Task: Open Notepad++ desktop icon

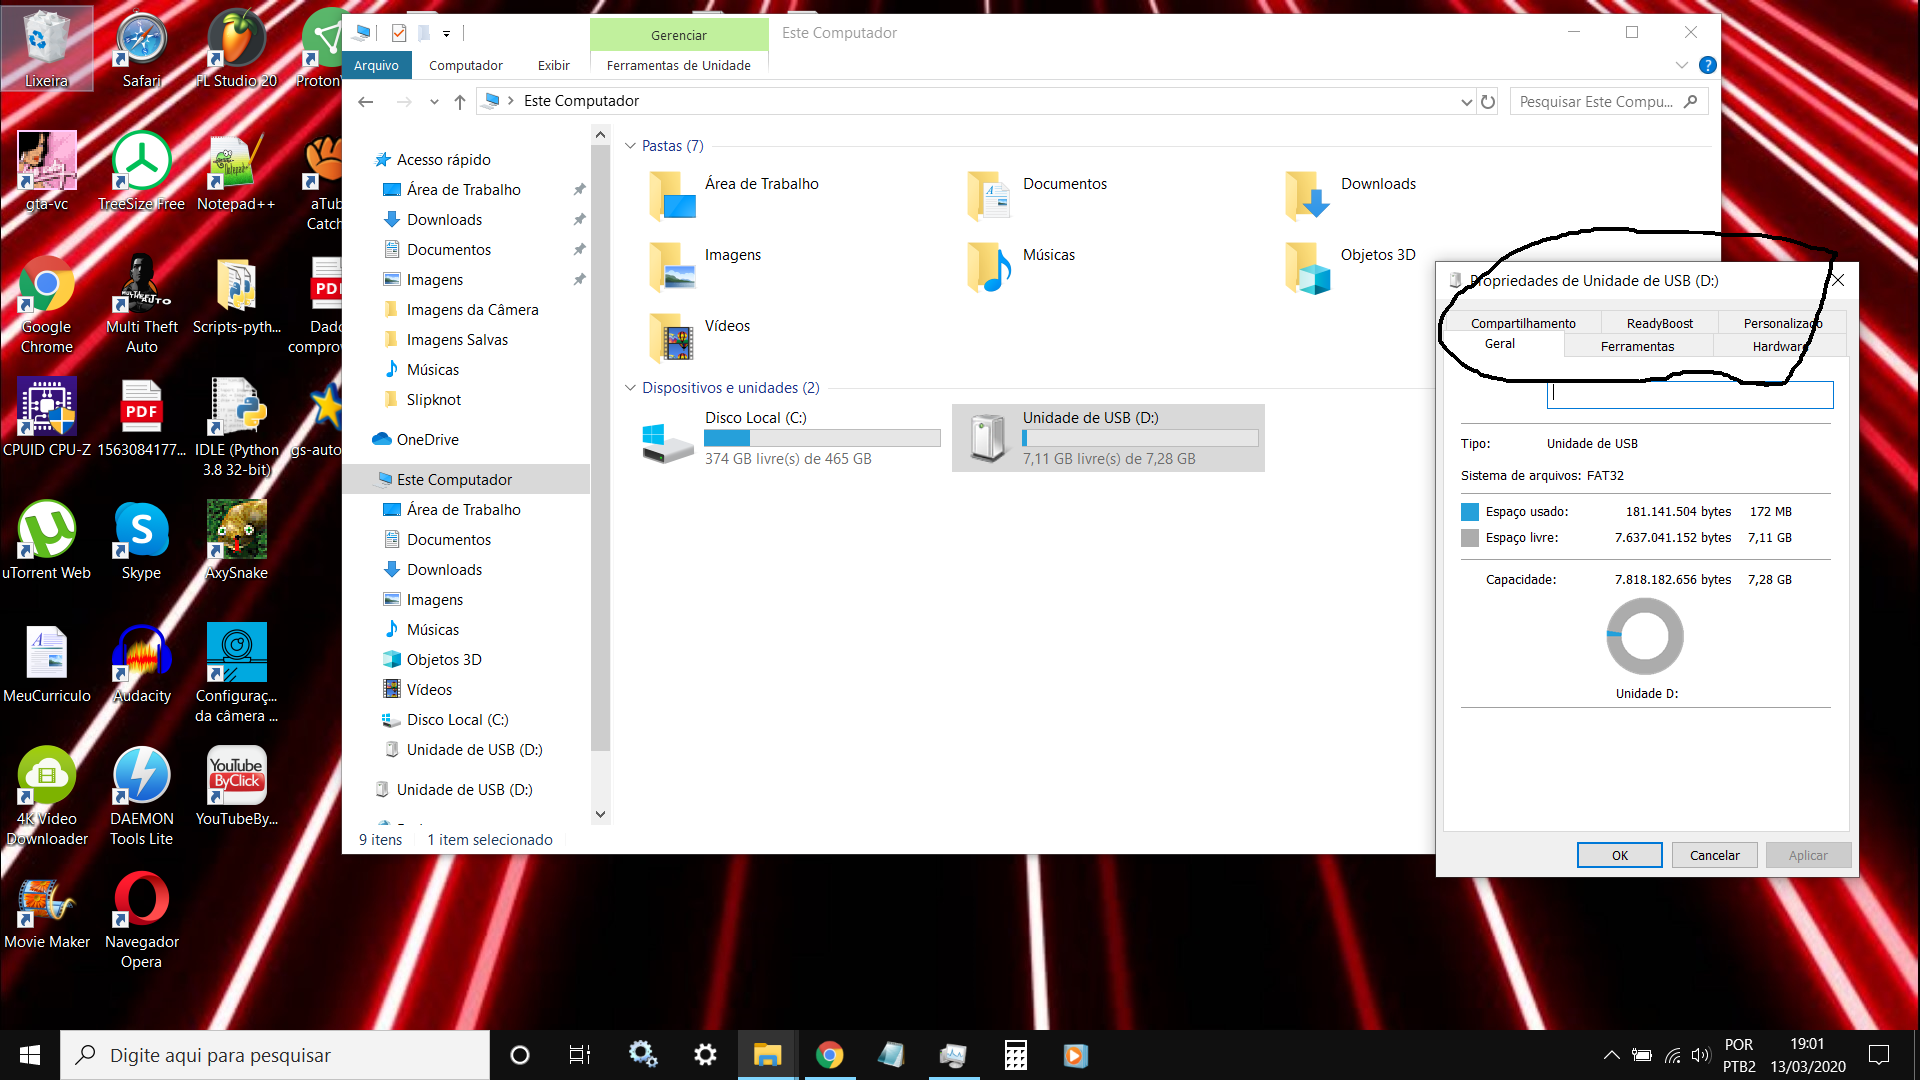Action: (x=236, y=171)
